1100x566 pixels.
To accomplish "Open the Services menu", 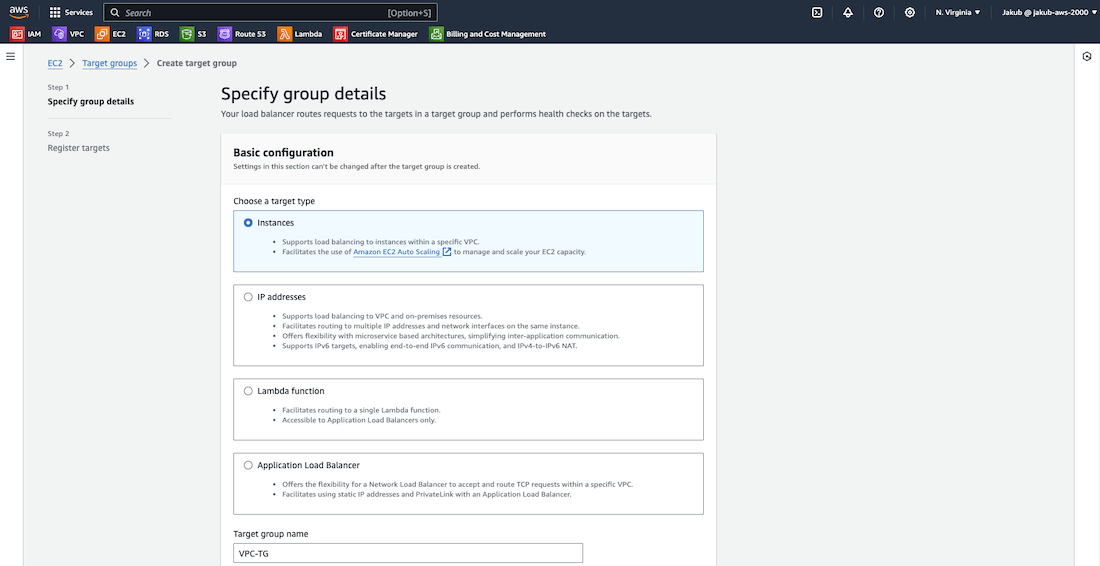I will [x=71, y=12].
